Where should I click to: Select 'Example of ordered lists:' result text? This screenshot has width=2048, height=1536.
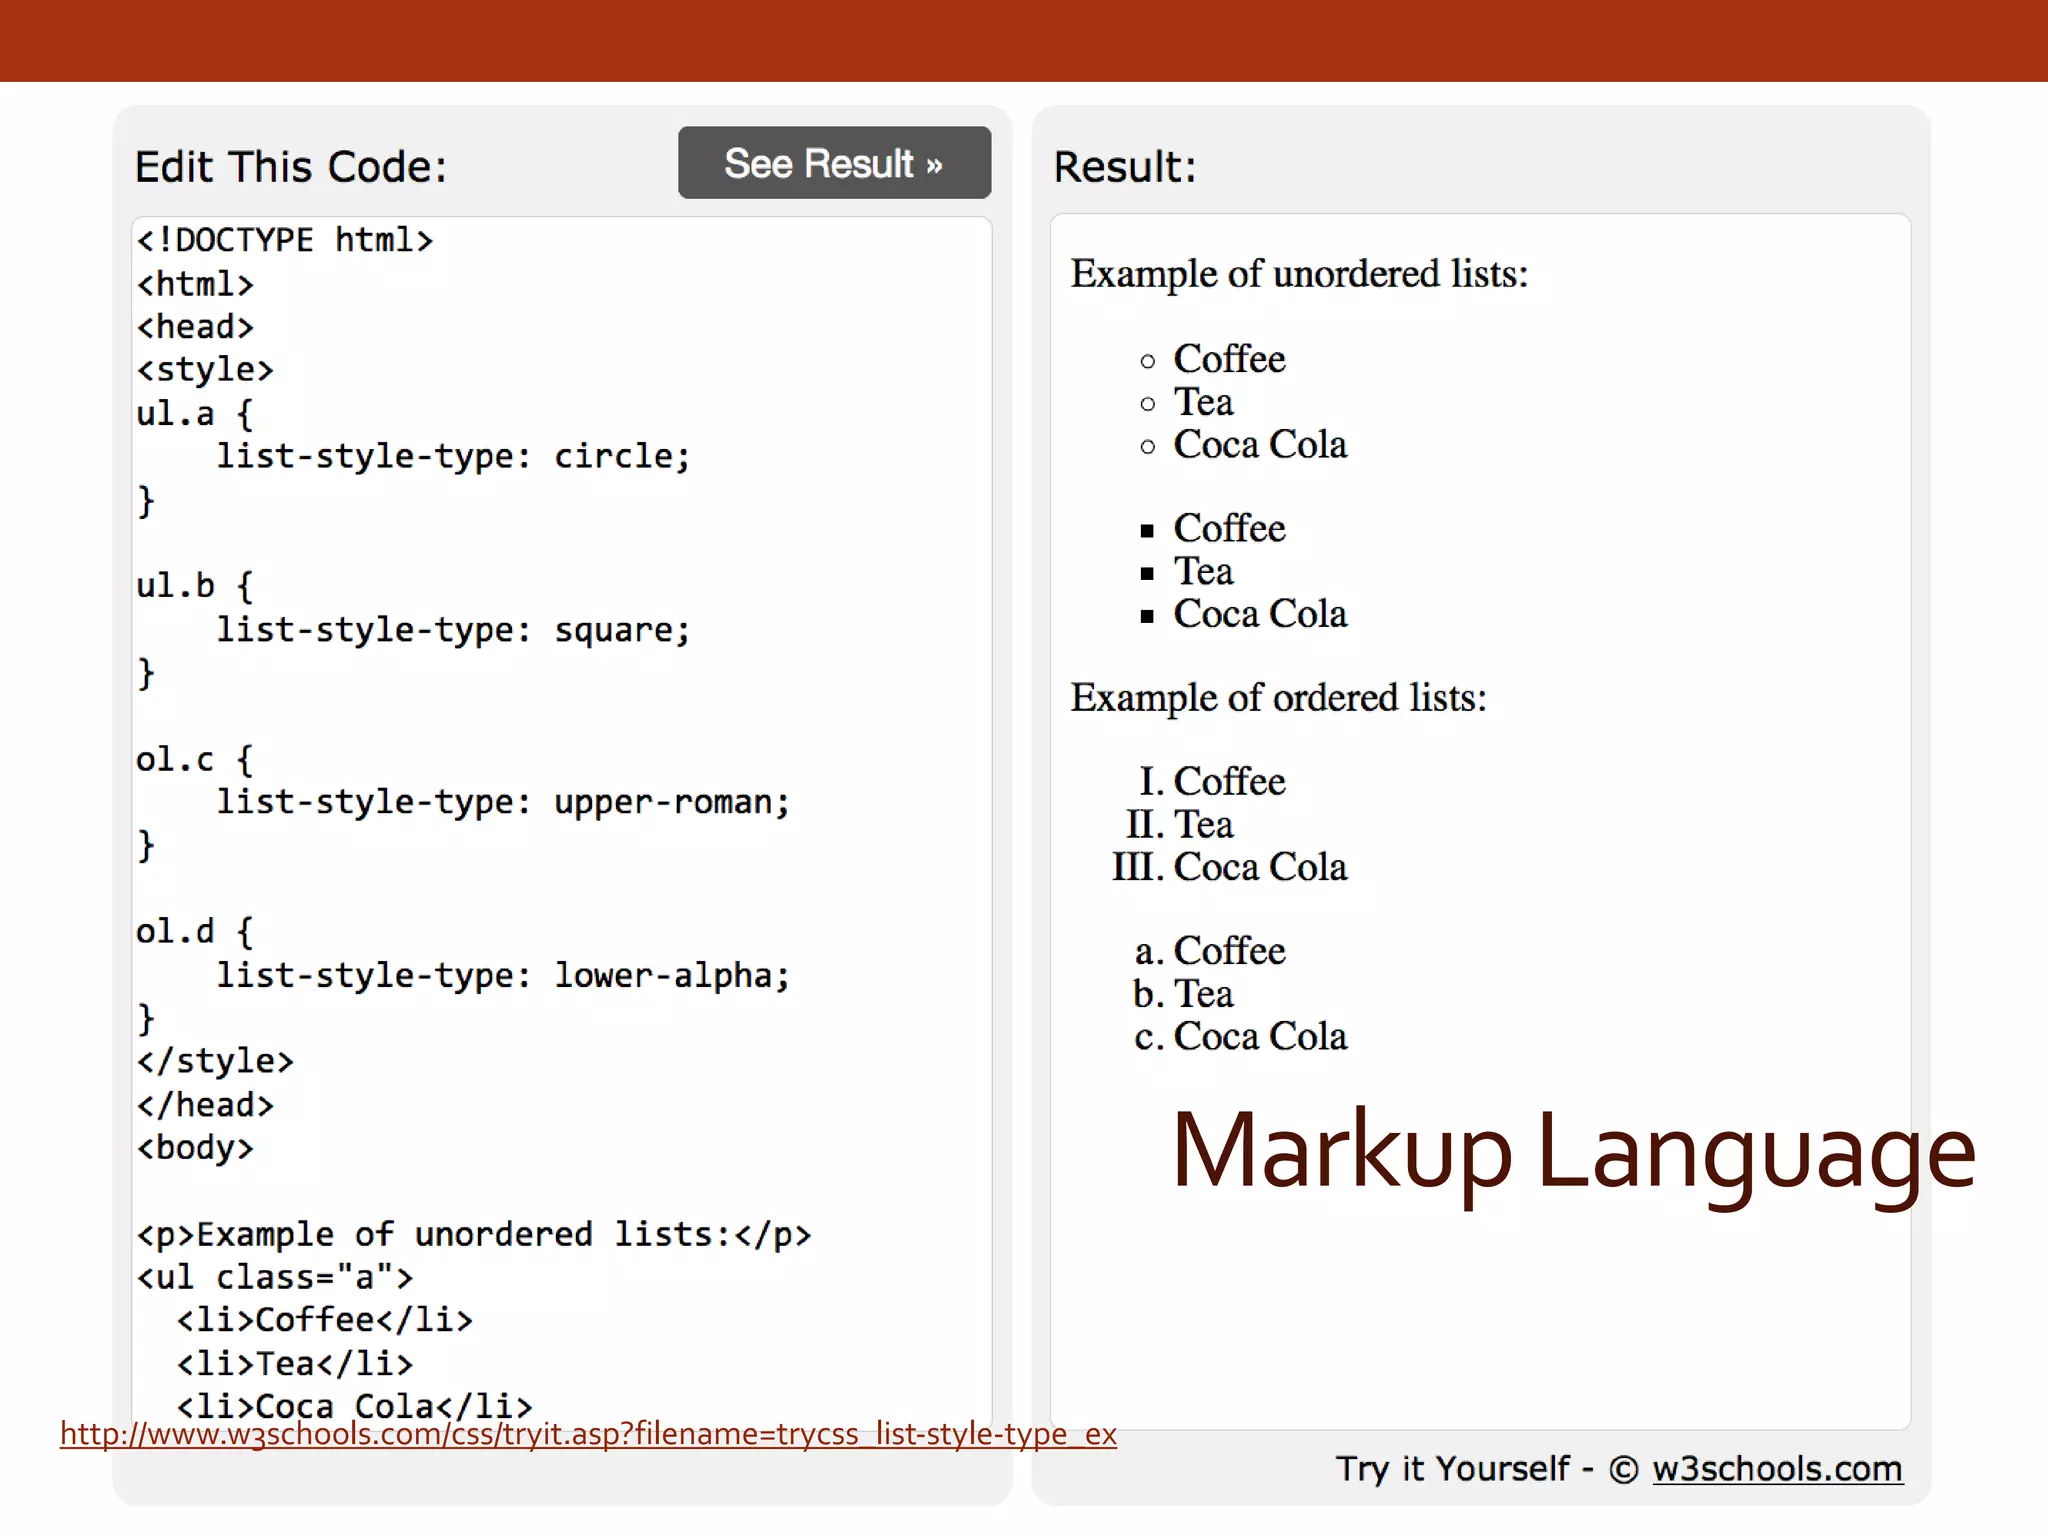tap(1278, 698)
